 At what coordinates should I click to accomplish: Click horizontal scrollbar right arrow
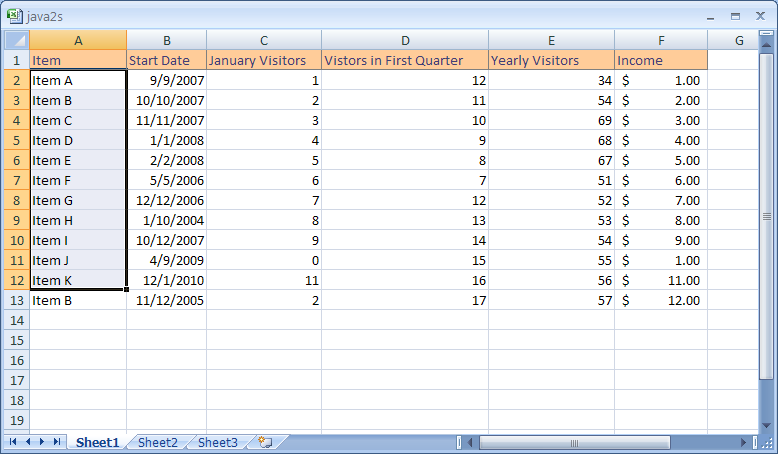(x=743, y=442)
